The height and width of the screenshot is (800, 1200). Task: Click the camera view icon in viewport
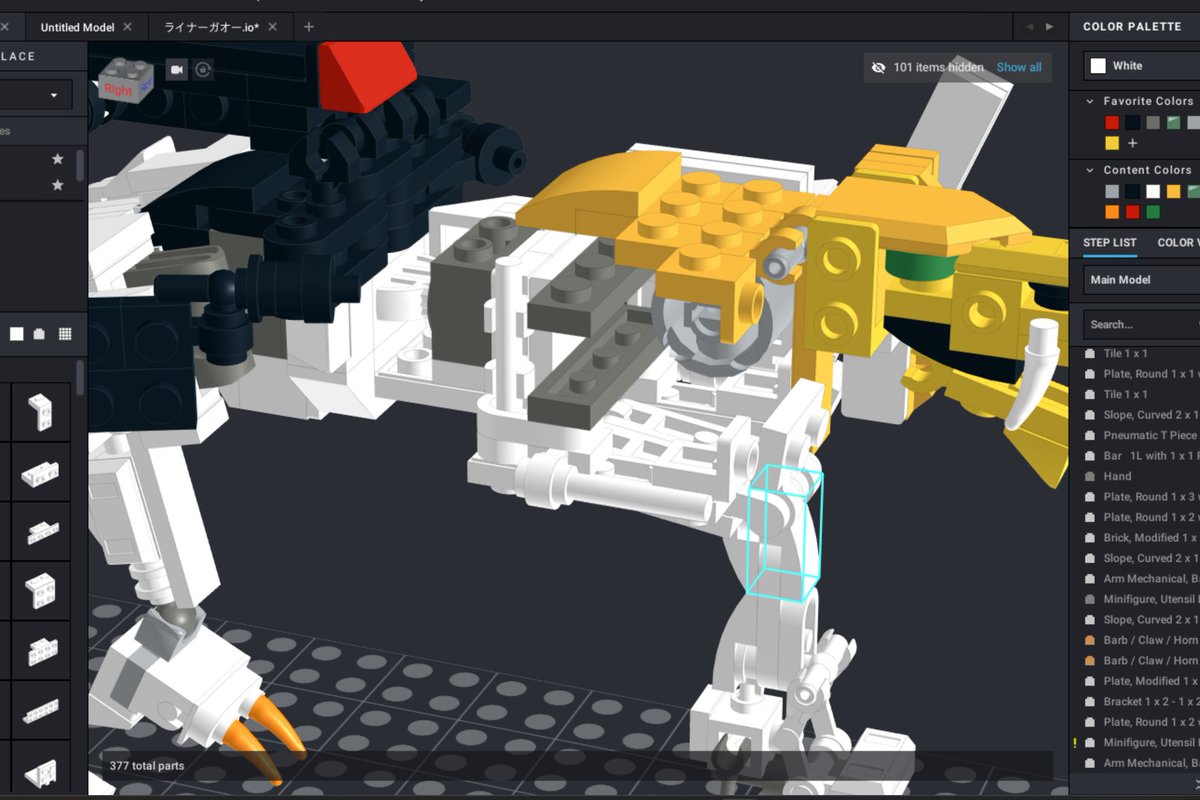(x=177, y=70)
